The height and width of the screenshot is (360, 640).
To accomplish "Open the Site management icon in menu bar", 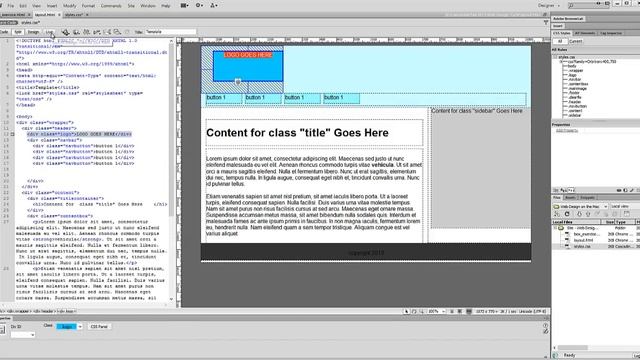I will (213, 5).
